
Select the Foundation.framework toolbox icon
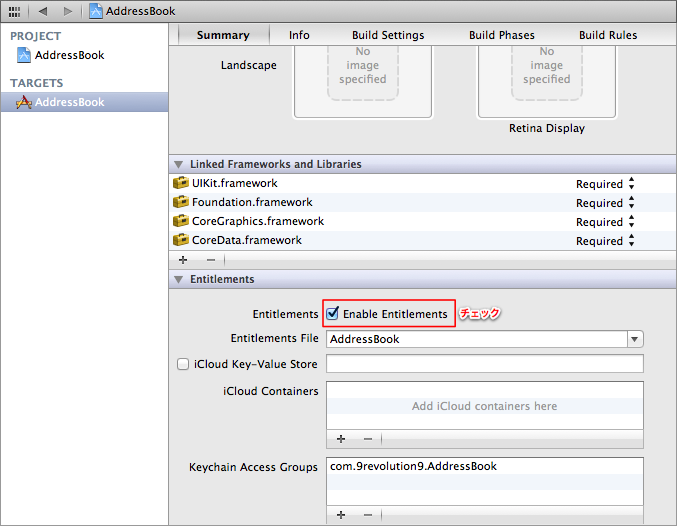(x=181, y=202)
